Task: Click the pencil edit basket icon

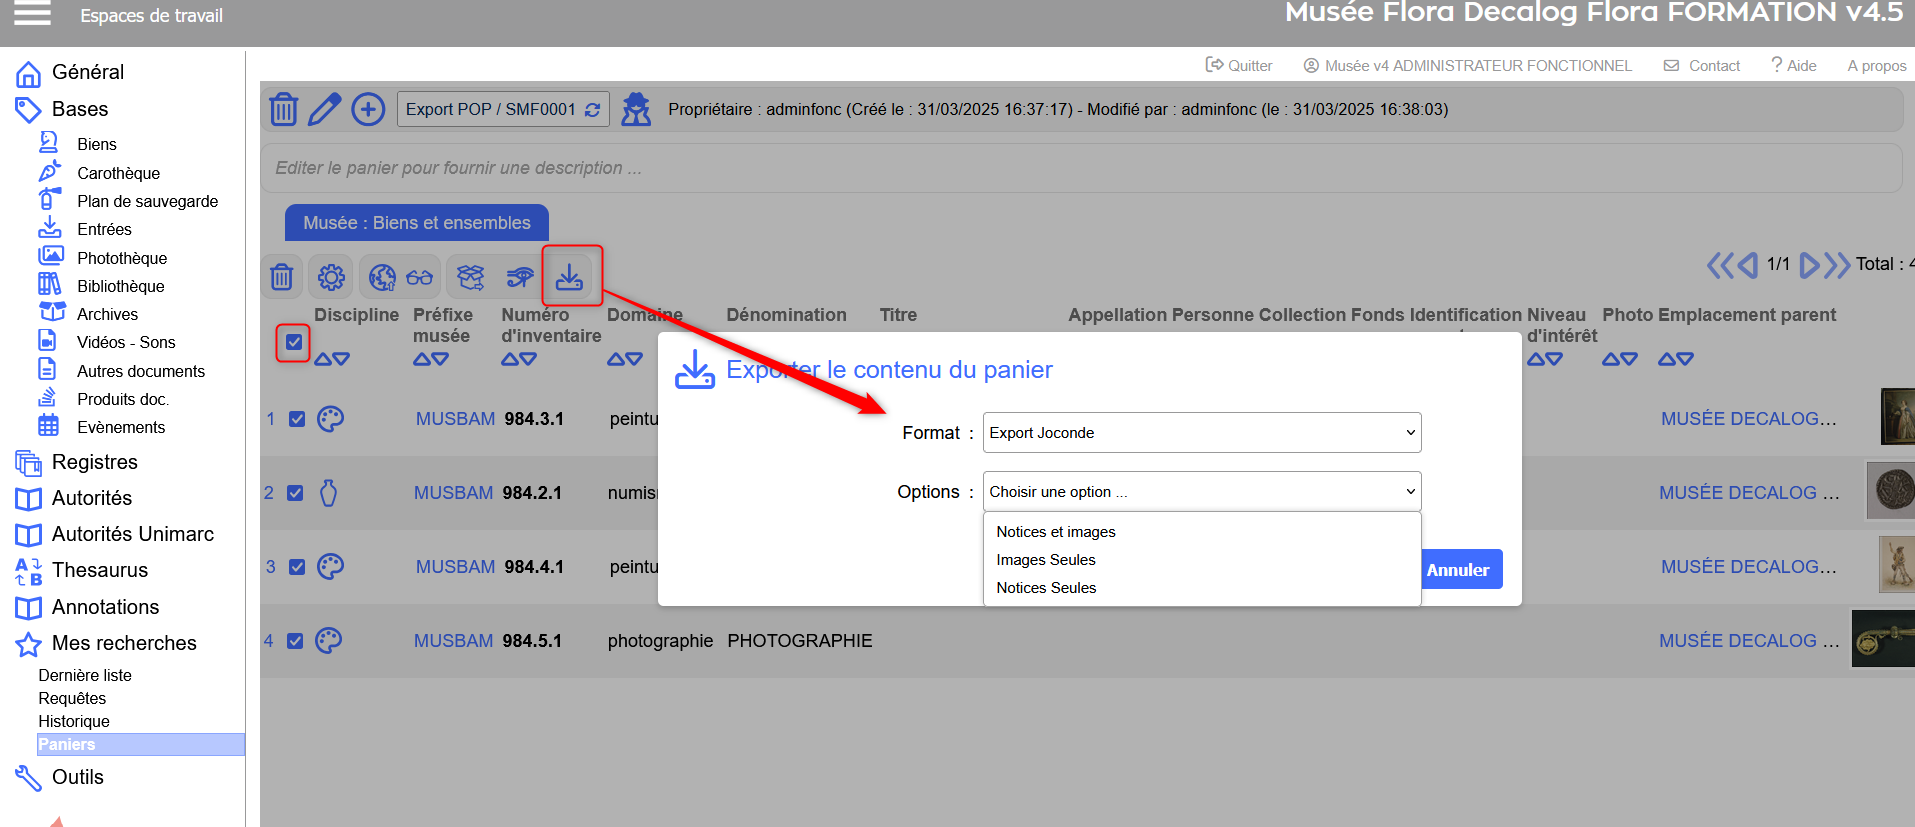Action: tap(324, 109)
